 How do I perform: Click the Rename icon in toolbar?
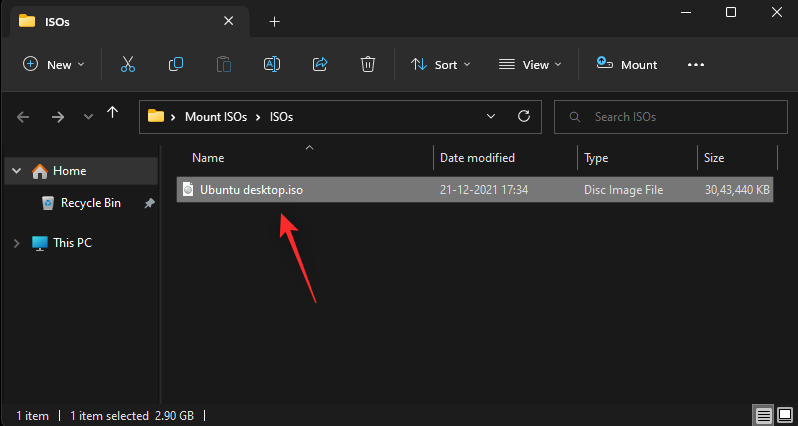point(271,64)
